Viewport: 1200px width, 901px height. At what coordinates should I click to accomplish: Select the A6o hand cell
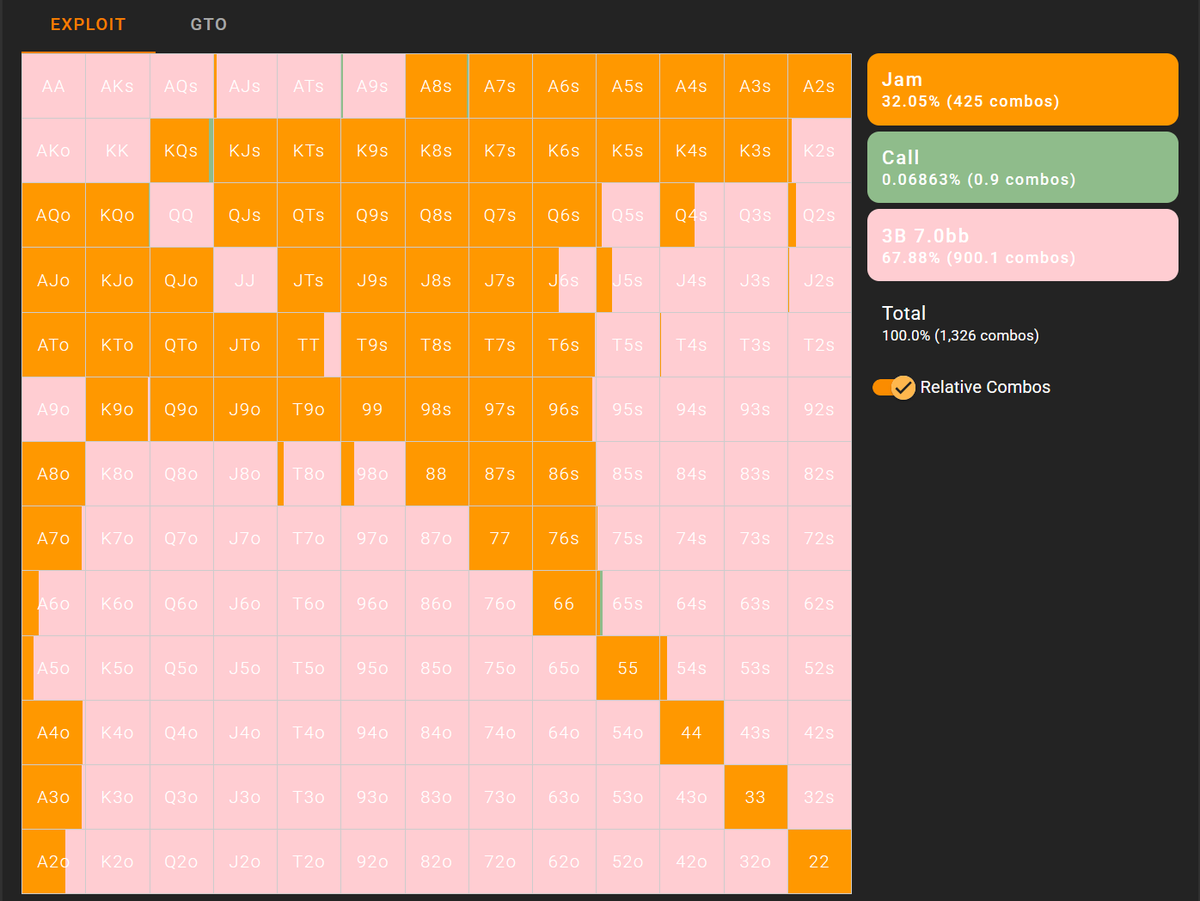tap(53, 603)
